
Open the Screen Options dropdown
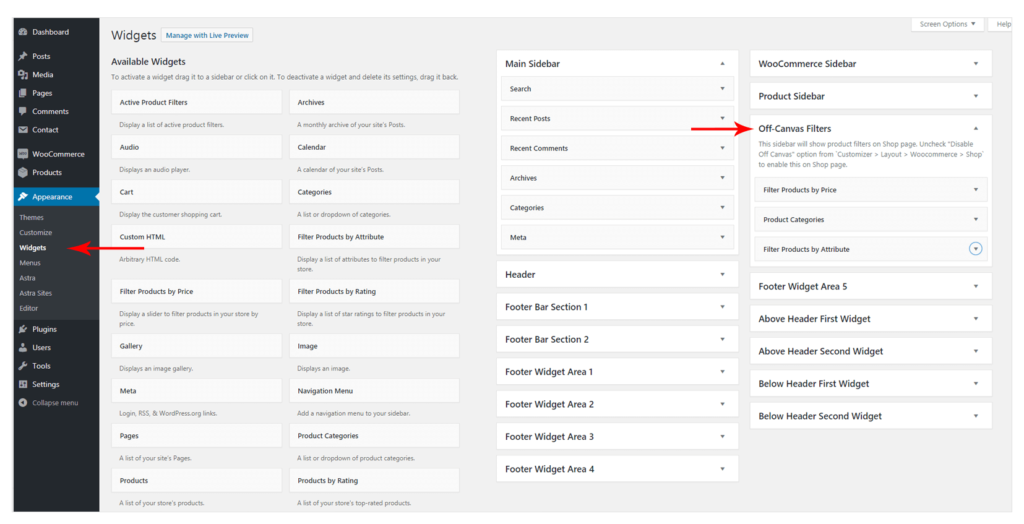(x=947, y=24)
